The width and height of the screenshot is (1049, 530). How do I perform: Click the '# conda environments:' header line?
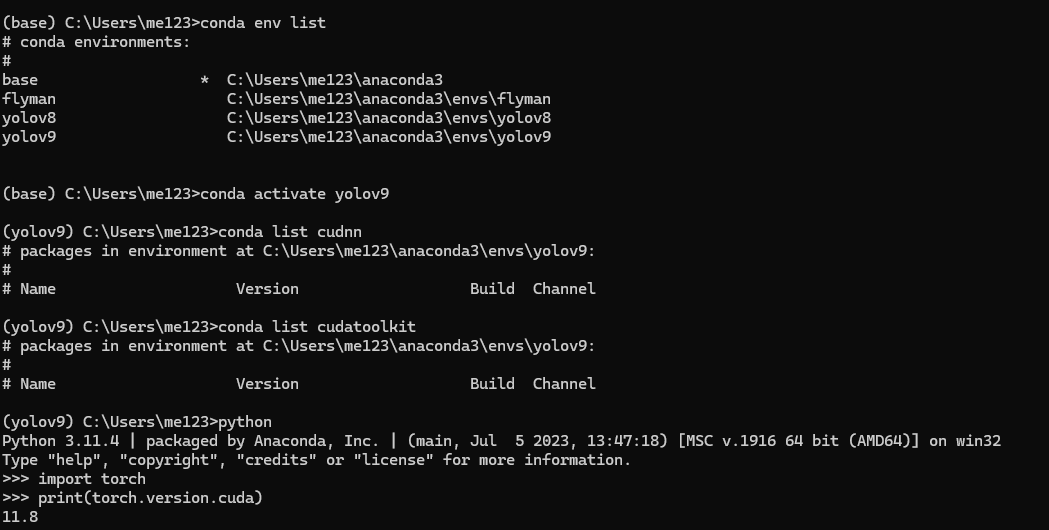tap(96, 42)
